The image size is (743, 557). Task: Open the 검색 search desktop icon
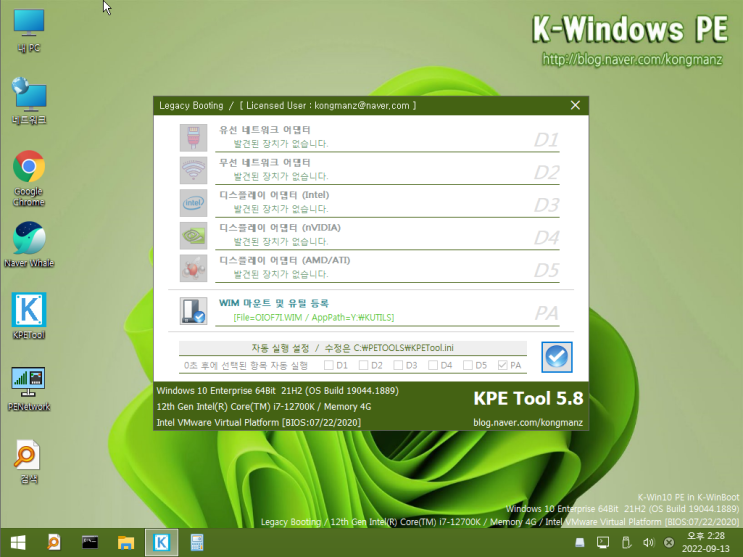pyautogui.click(x=28, y=462)
